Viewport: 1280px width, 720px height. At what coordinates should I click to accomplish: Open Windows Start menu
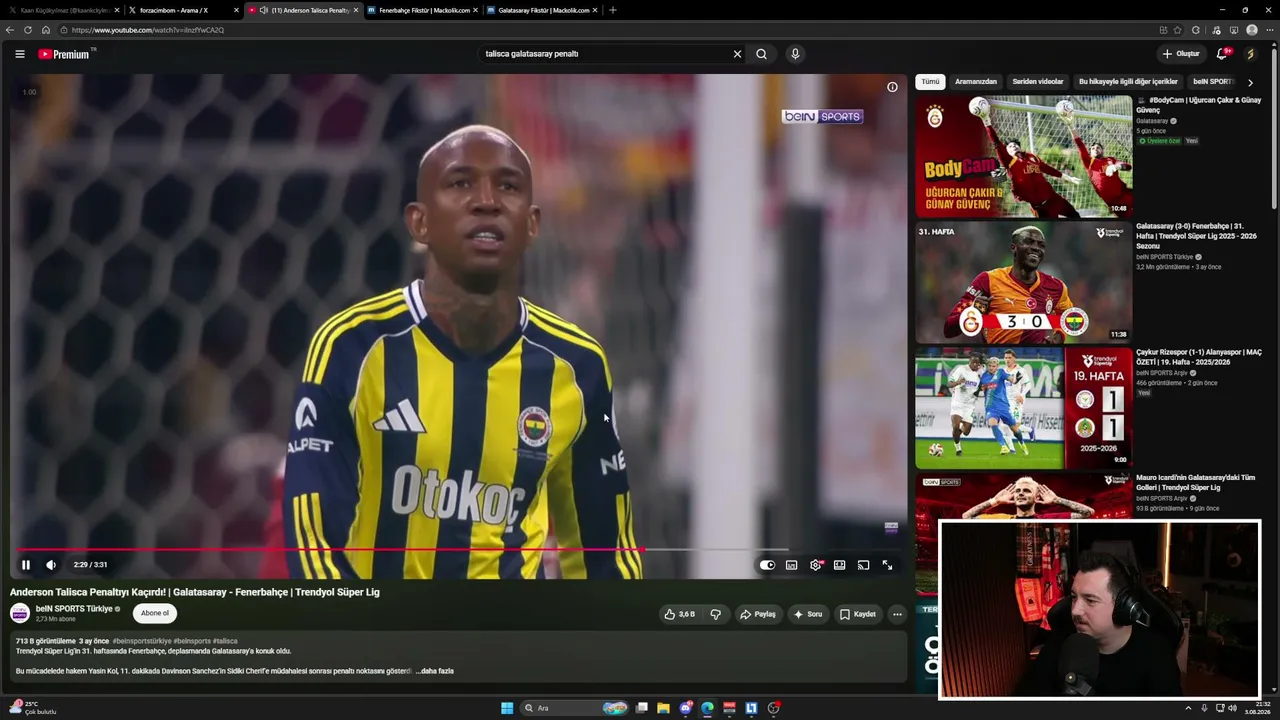(x=507, y=708)
